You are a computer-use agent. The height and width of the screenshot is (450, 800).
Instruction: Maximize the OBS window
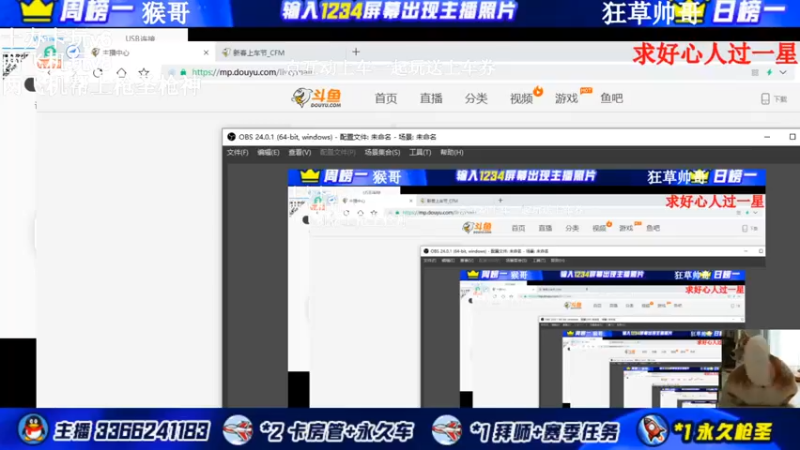(792, 137)
